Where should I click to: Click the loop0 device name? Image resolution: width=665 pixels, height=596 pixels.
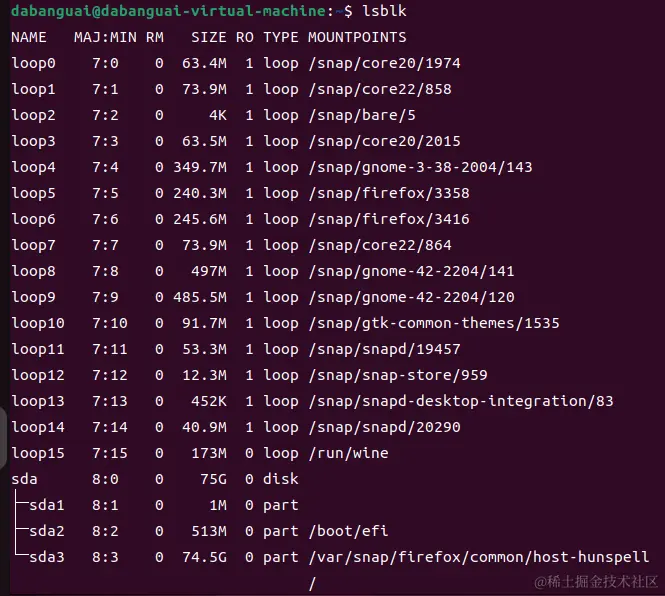point(34,63)
